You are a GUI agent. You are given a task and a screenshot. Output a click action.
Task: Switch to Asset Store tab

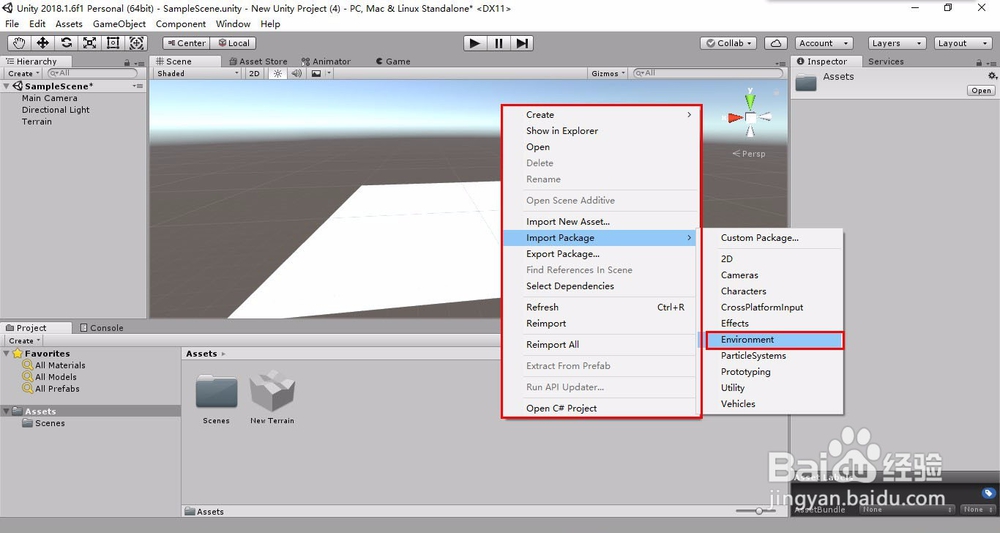tap(258, 61)
